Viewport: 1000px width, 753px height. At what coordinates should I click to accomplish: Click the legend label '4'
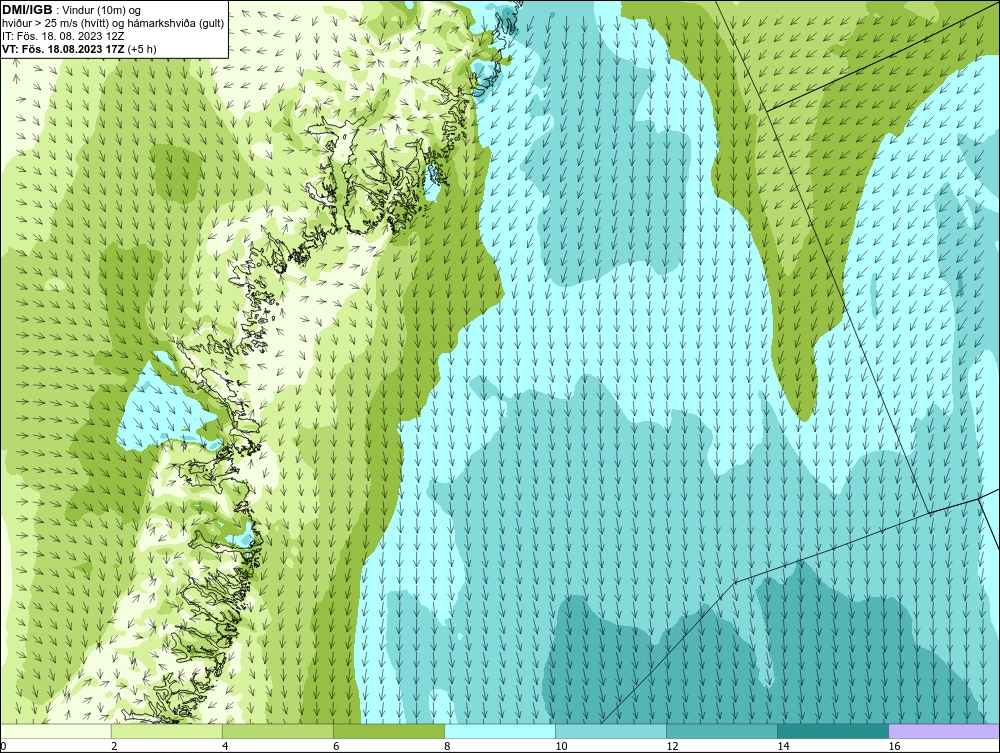225,746
